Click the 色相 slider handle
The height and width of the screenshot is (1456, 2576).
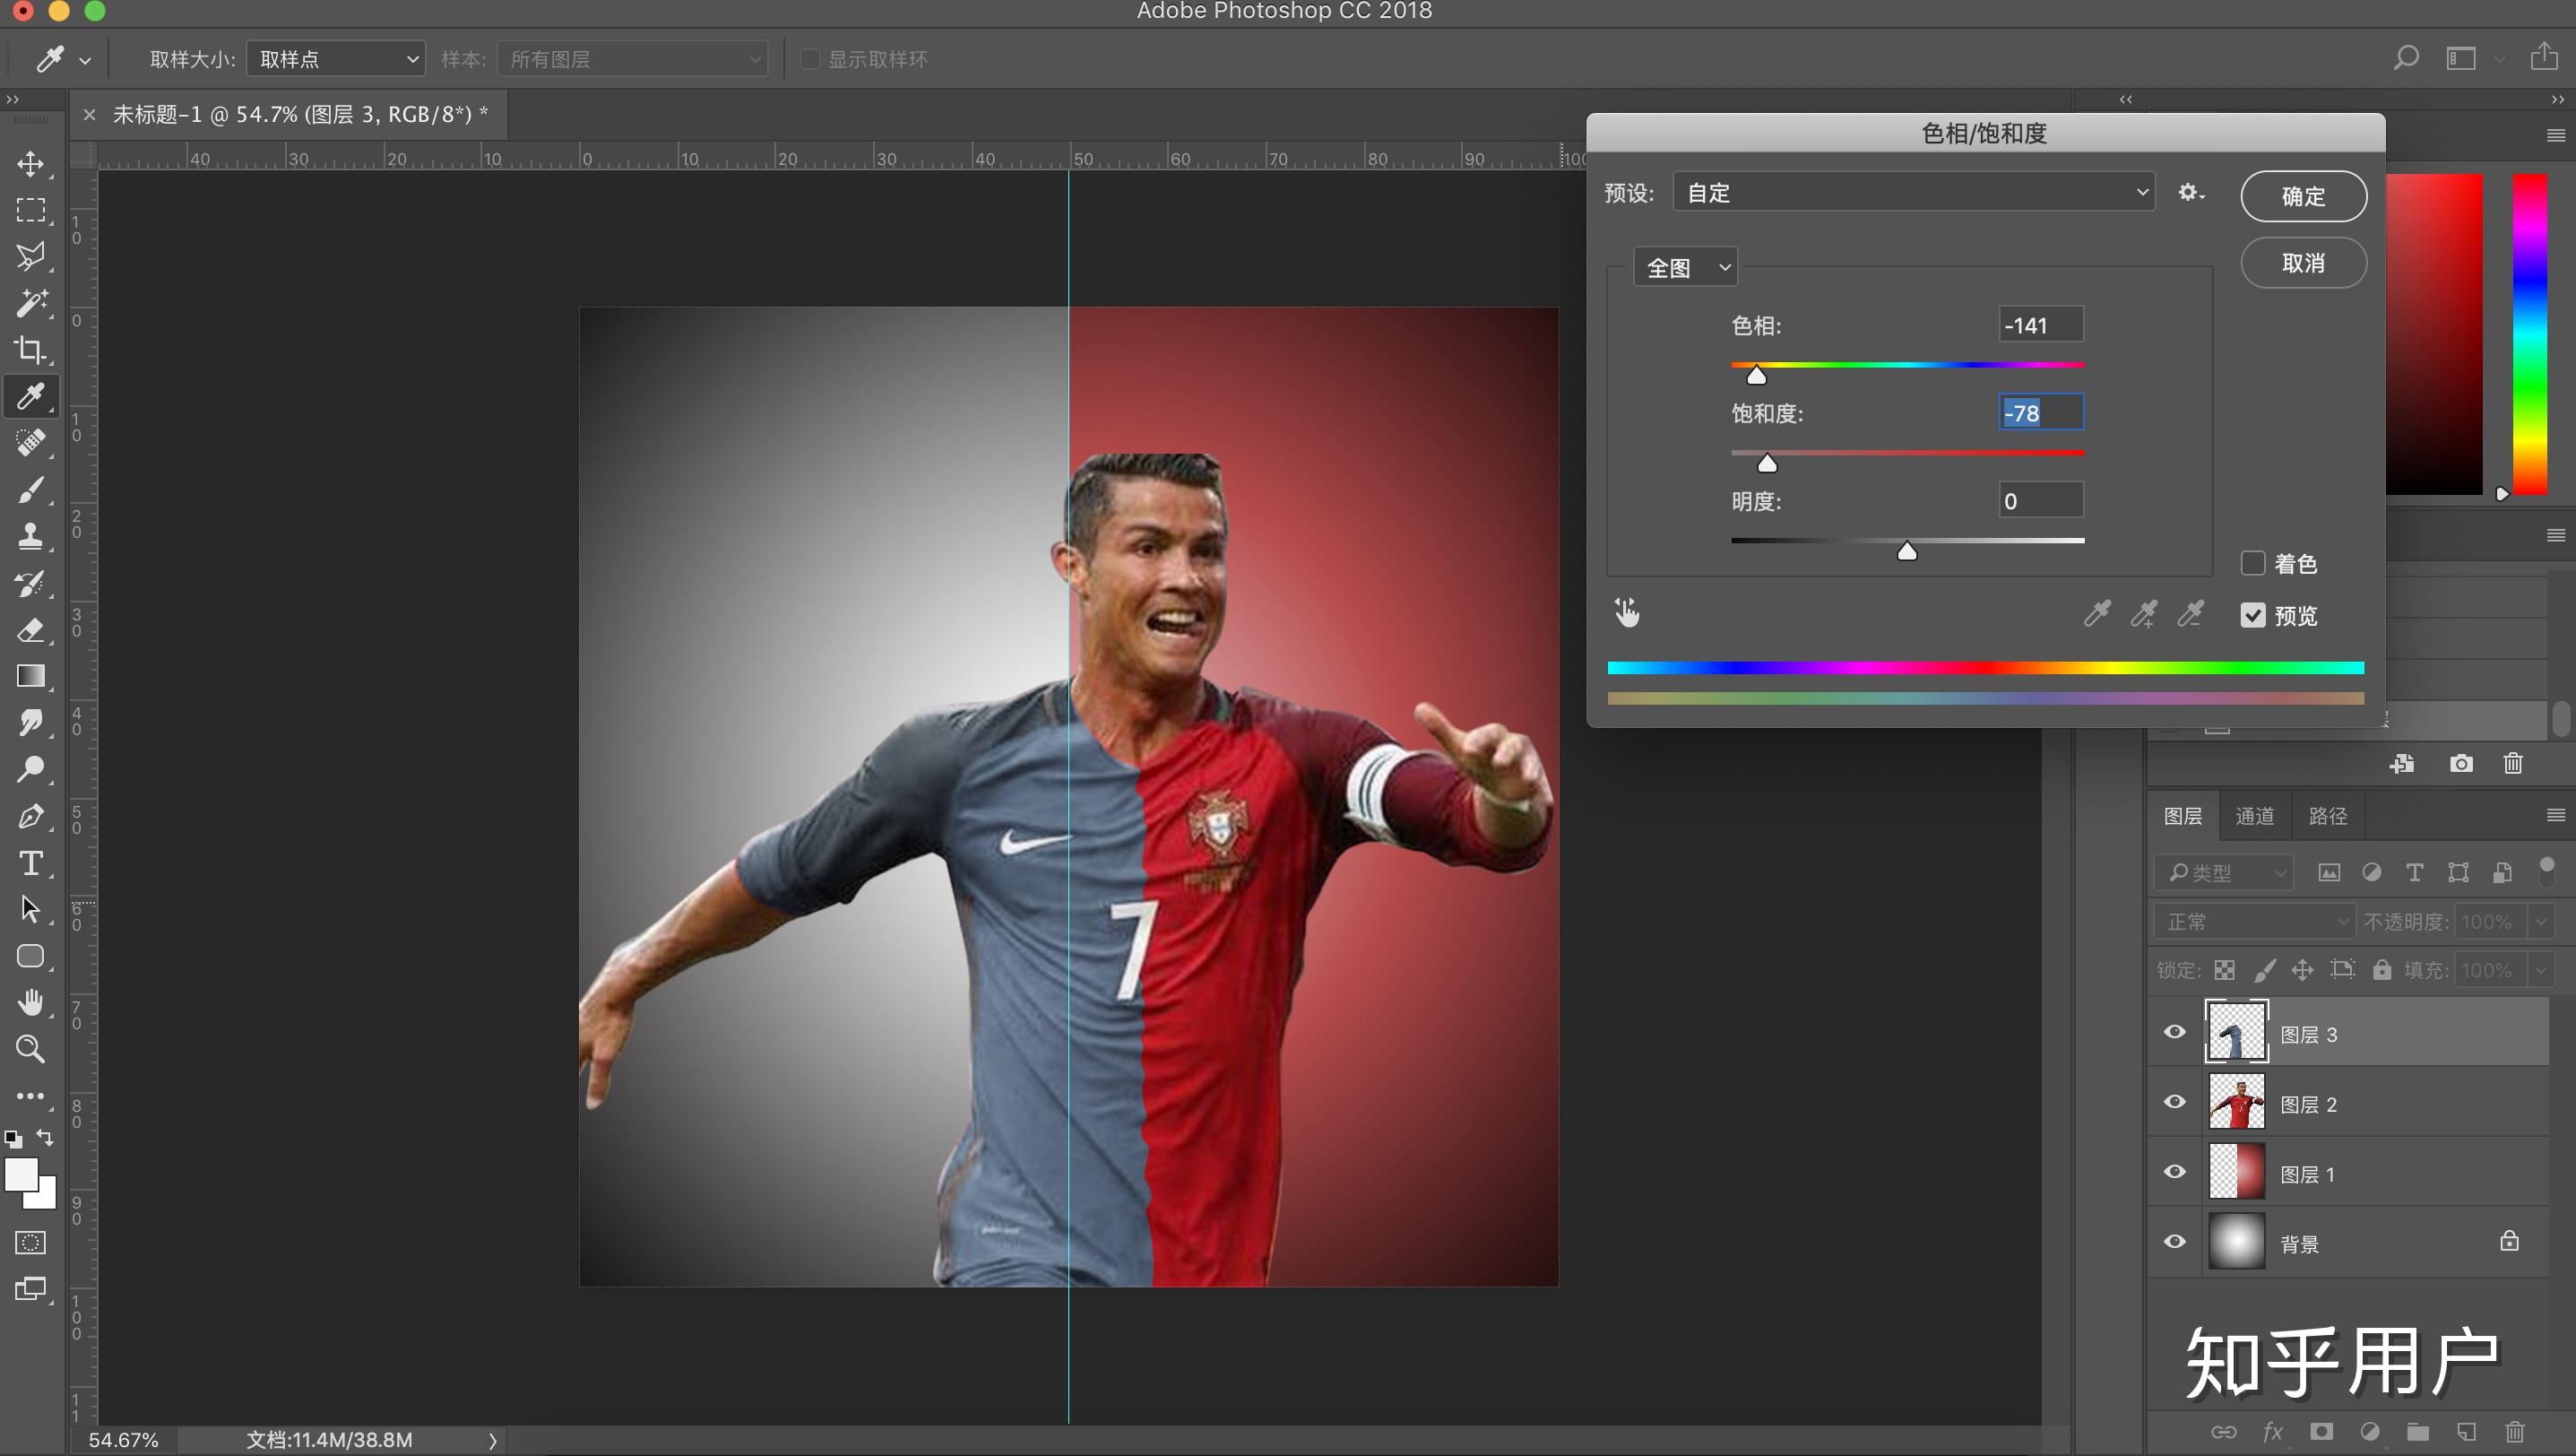tap(1756, 376)
